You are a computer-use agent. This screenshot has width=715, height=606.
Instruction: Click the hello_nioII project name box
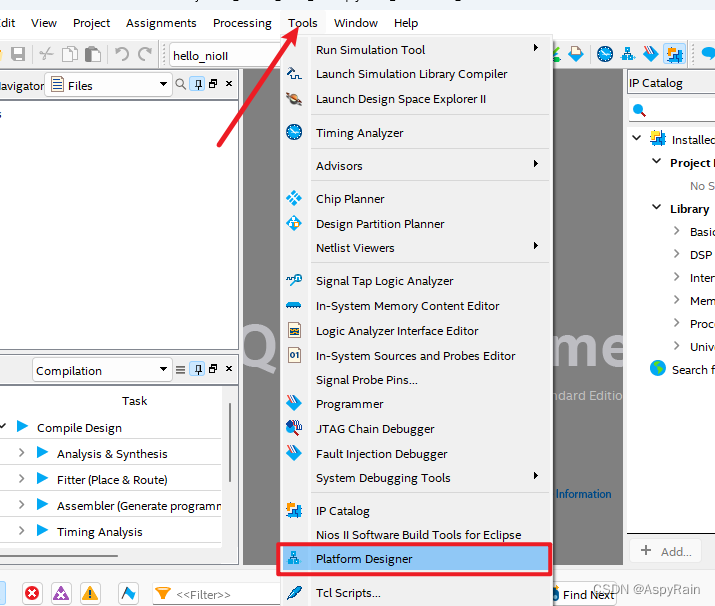click(x=224, y=56)
